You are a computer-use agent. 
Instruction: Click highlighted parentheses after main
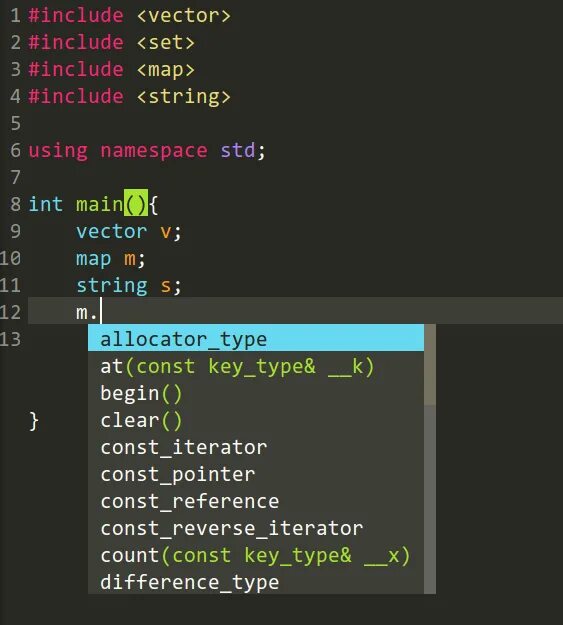tap(136, 203)
